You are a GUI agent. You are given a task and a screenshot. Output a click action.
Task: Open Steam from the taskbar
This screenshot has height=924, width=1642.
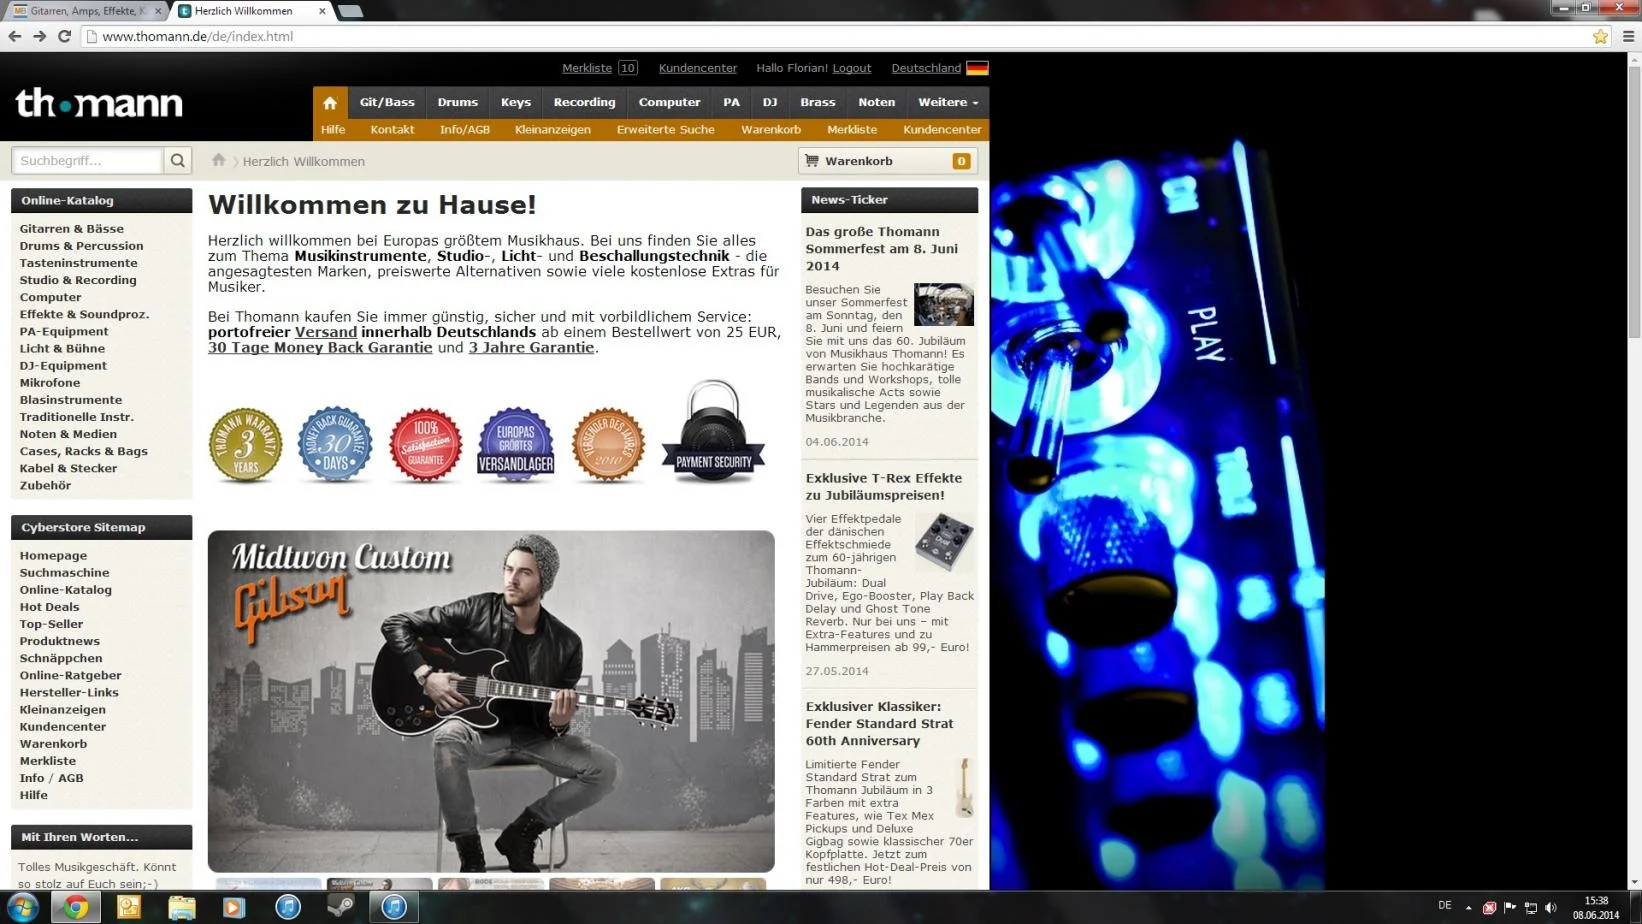tap(340, 907)
